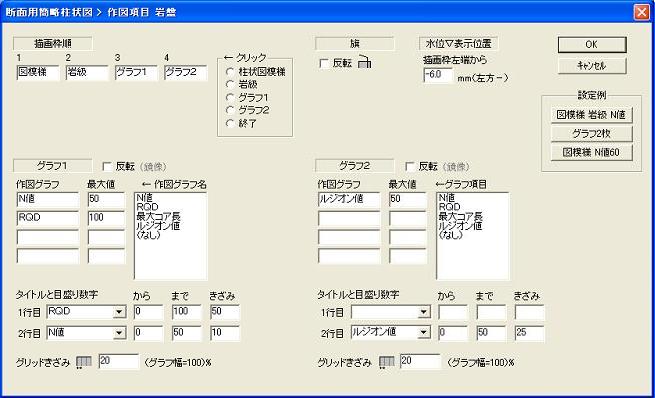Click the OK button
The width and height of the screenshot is (655, 398).
click(x=592, y=44)
